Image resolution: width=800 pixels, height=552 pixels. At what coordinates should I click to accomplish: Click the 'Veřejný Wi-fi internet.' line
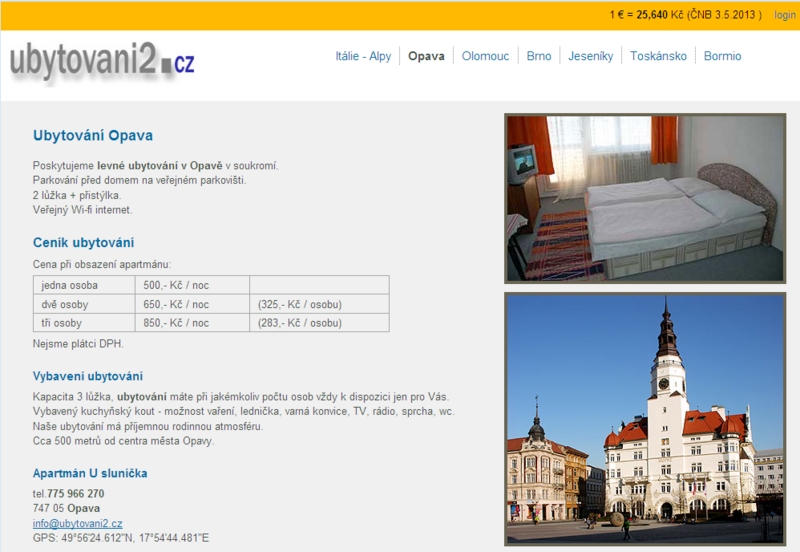[x=83, y=210]
